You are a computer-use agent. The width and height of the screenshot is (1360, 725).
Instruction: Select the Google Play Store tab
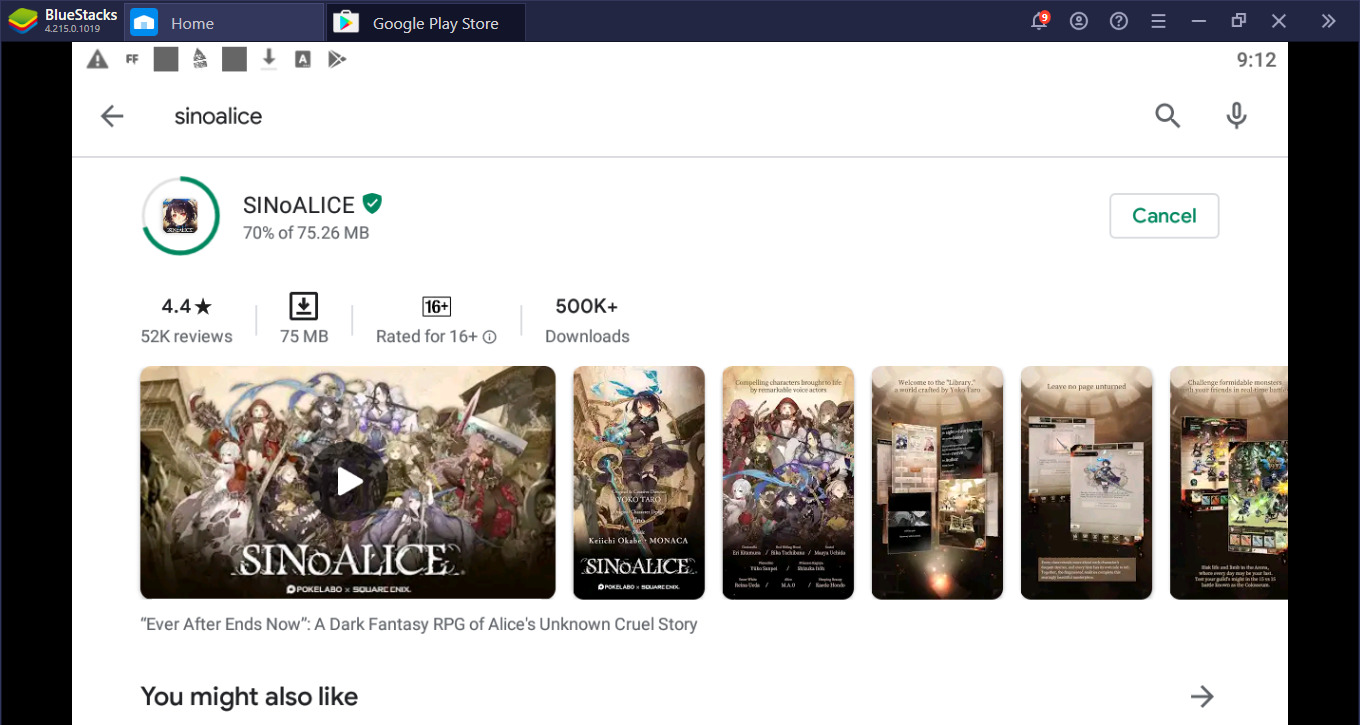click(426, 21)
